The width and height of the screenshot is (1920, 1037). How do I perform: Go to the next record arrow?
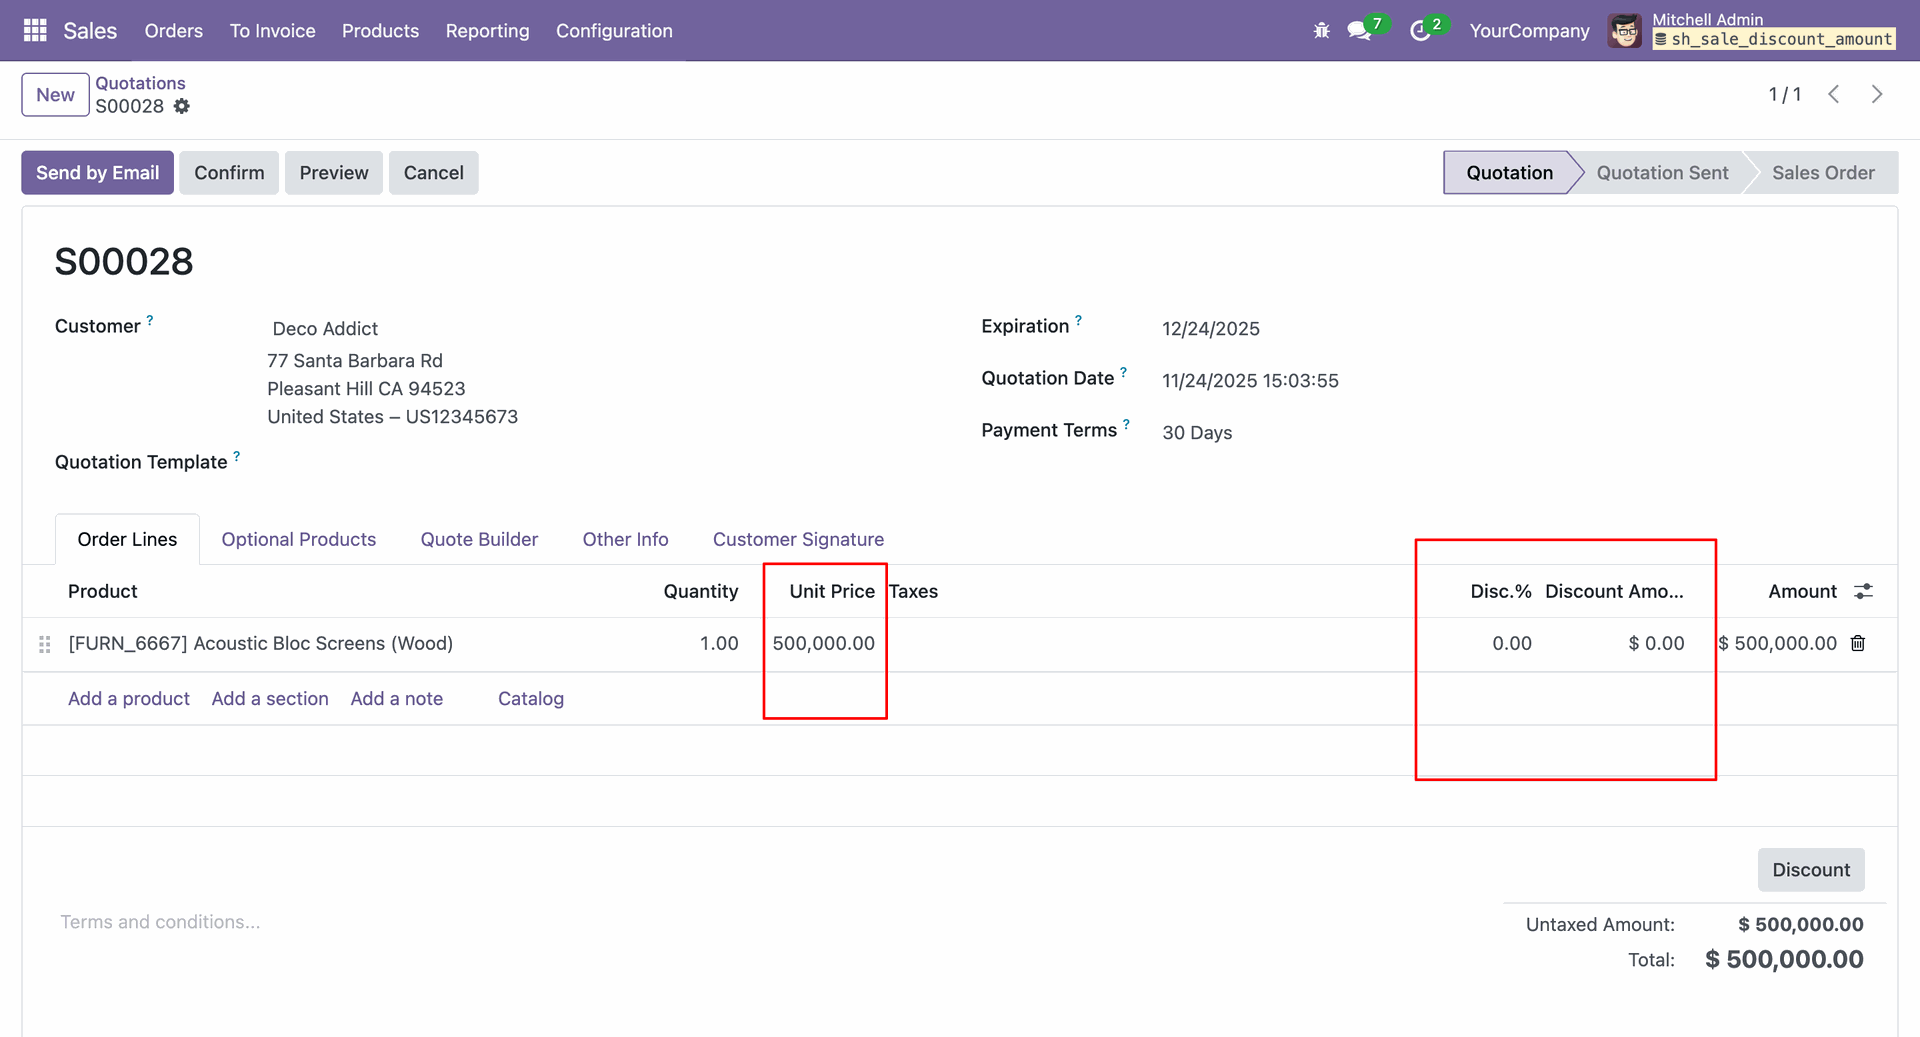click(1877, 94)
